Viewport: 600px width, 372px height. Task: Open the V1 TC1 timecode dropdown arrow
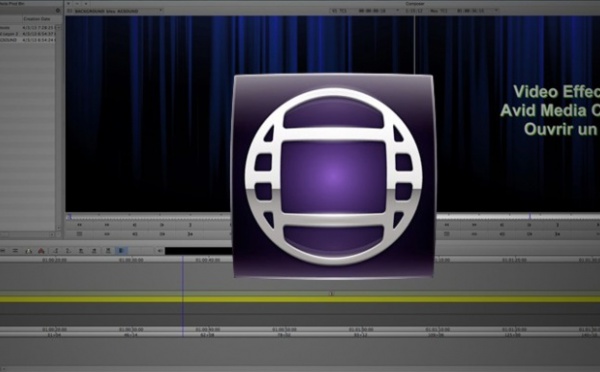tap(397, 11)
